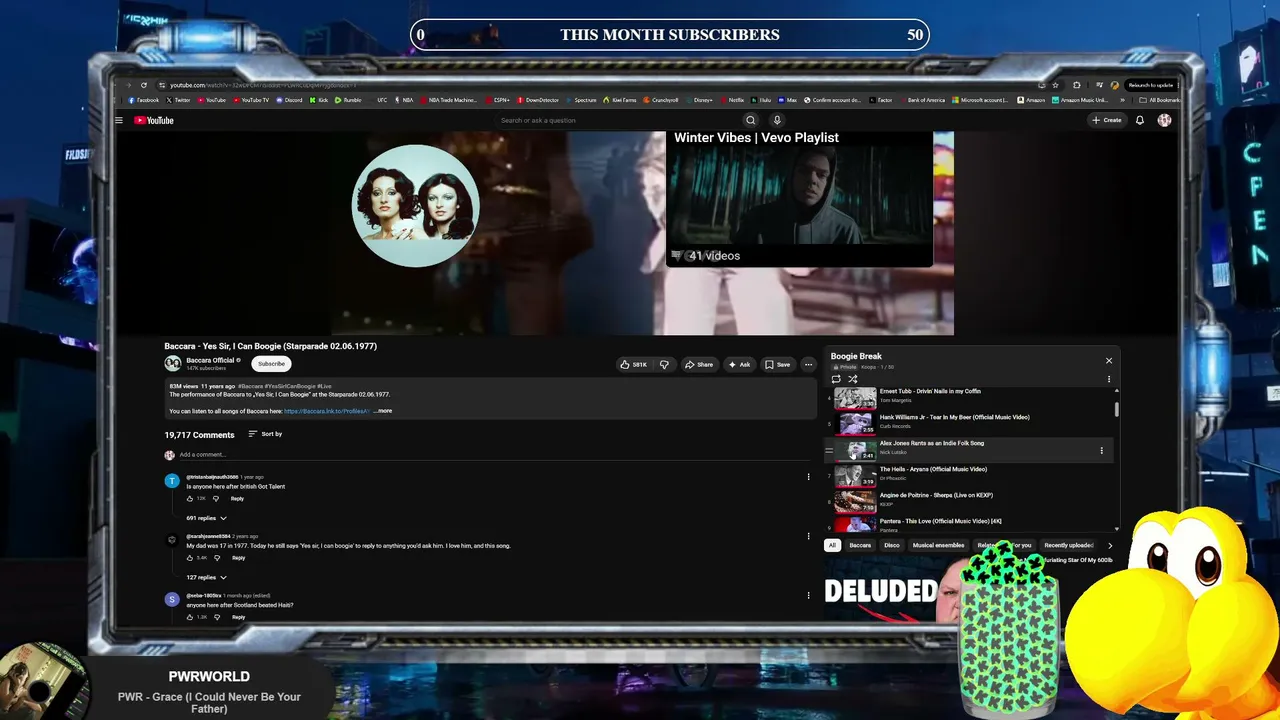The width and height of the screenshot is (1280, 720).
Task: Reload the page in the browser
Action: (144, 85)
